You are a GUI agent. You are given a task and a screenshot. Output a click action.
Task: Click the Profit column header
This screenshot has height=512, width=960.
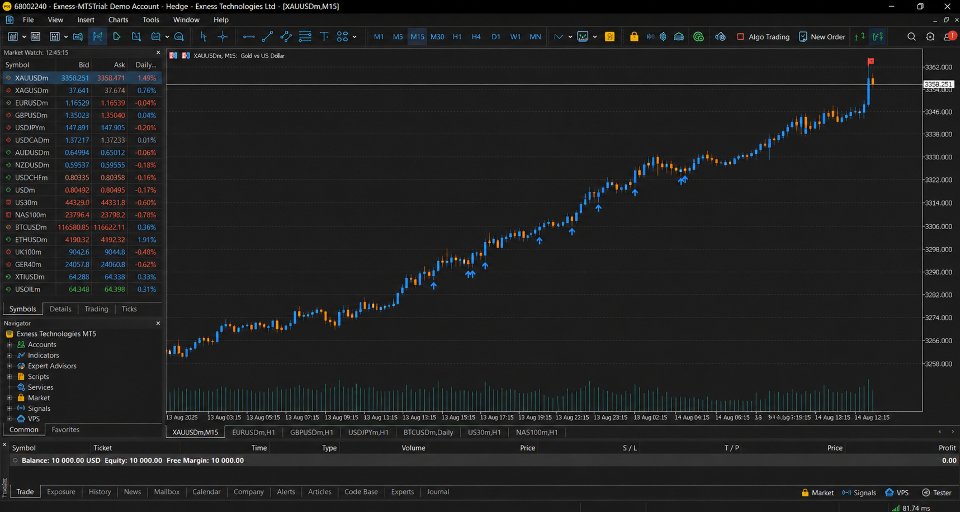point(947,448)
